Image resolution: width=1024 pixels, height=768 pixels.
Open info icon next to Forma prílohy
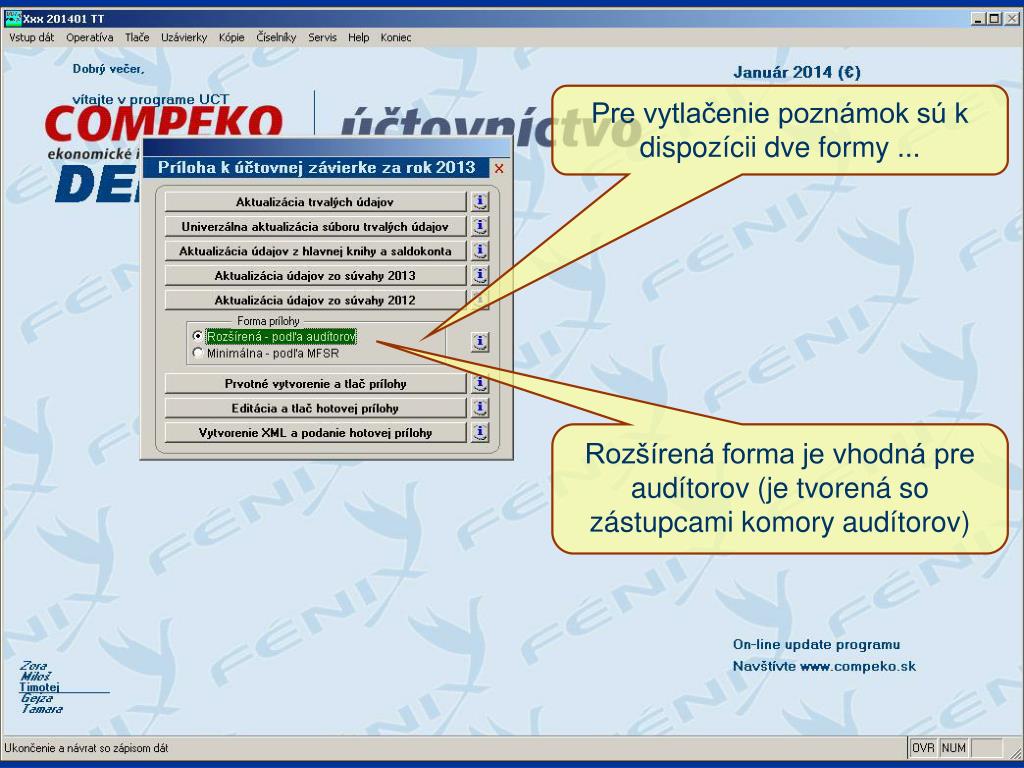(x=480, y=342)
